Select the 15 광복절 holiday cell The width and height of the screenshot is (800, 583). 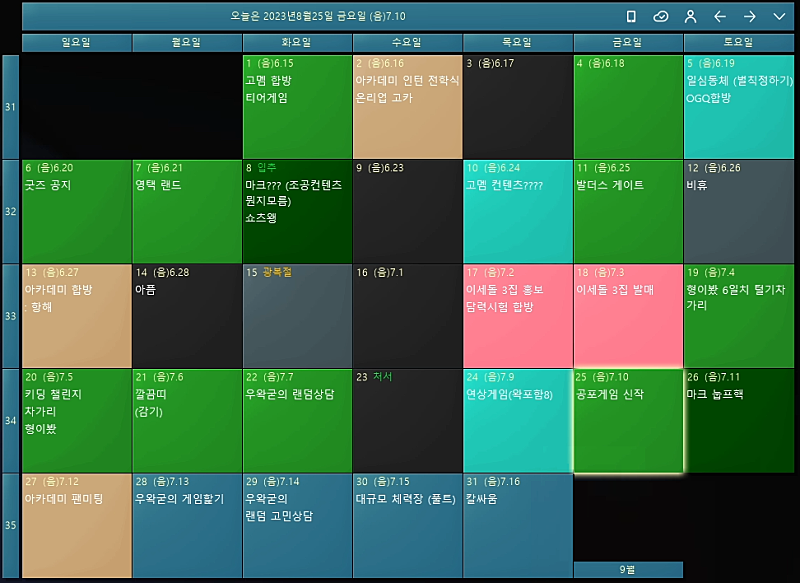pos(297,316)
